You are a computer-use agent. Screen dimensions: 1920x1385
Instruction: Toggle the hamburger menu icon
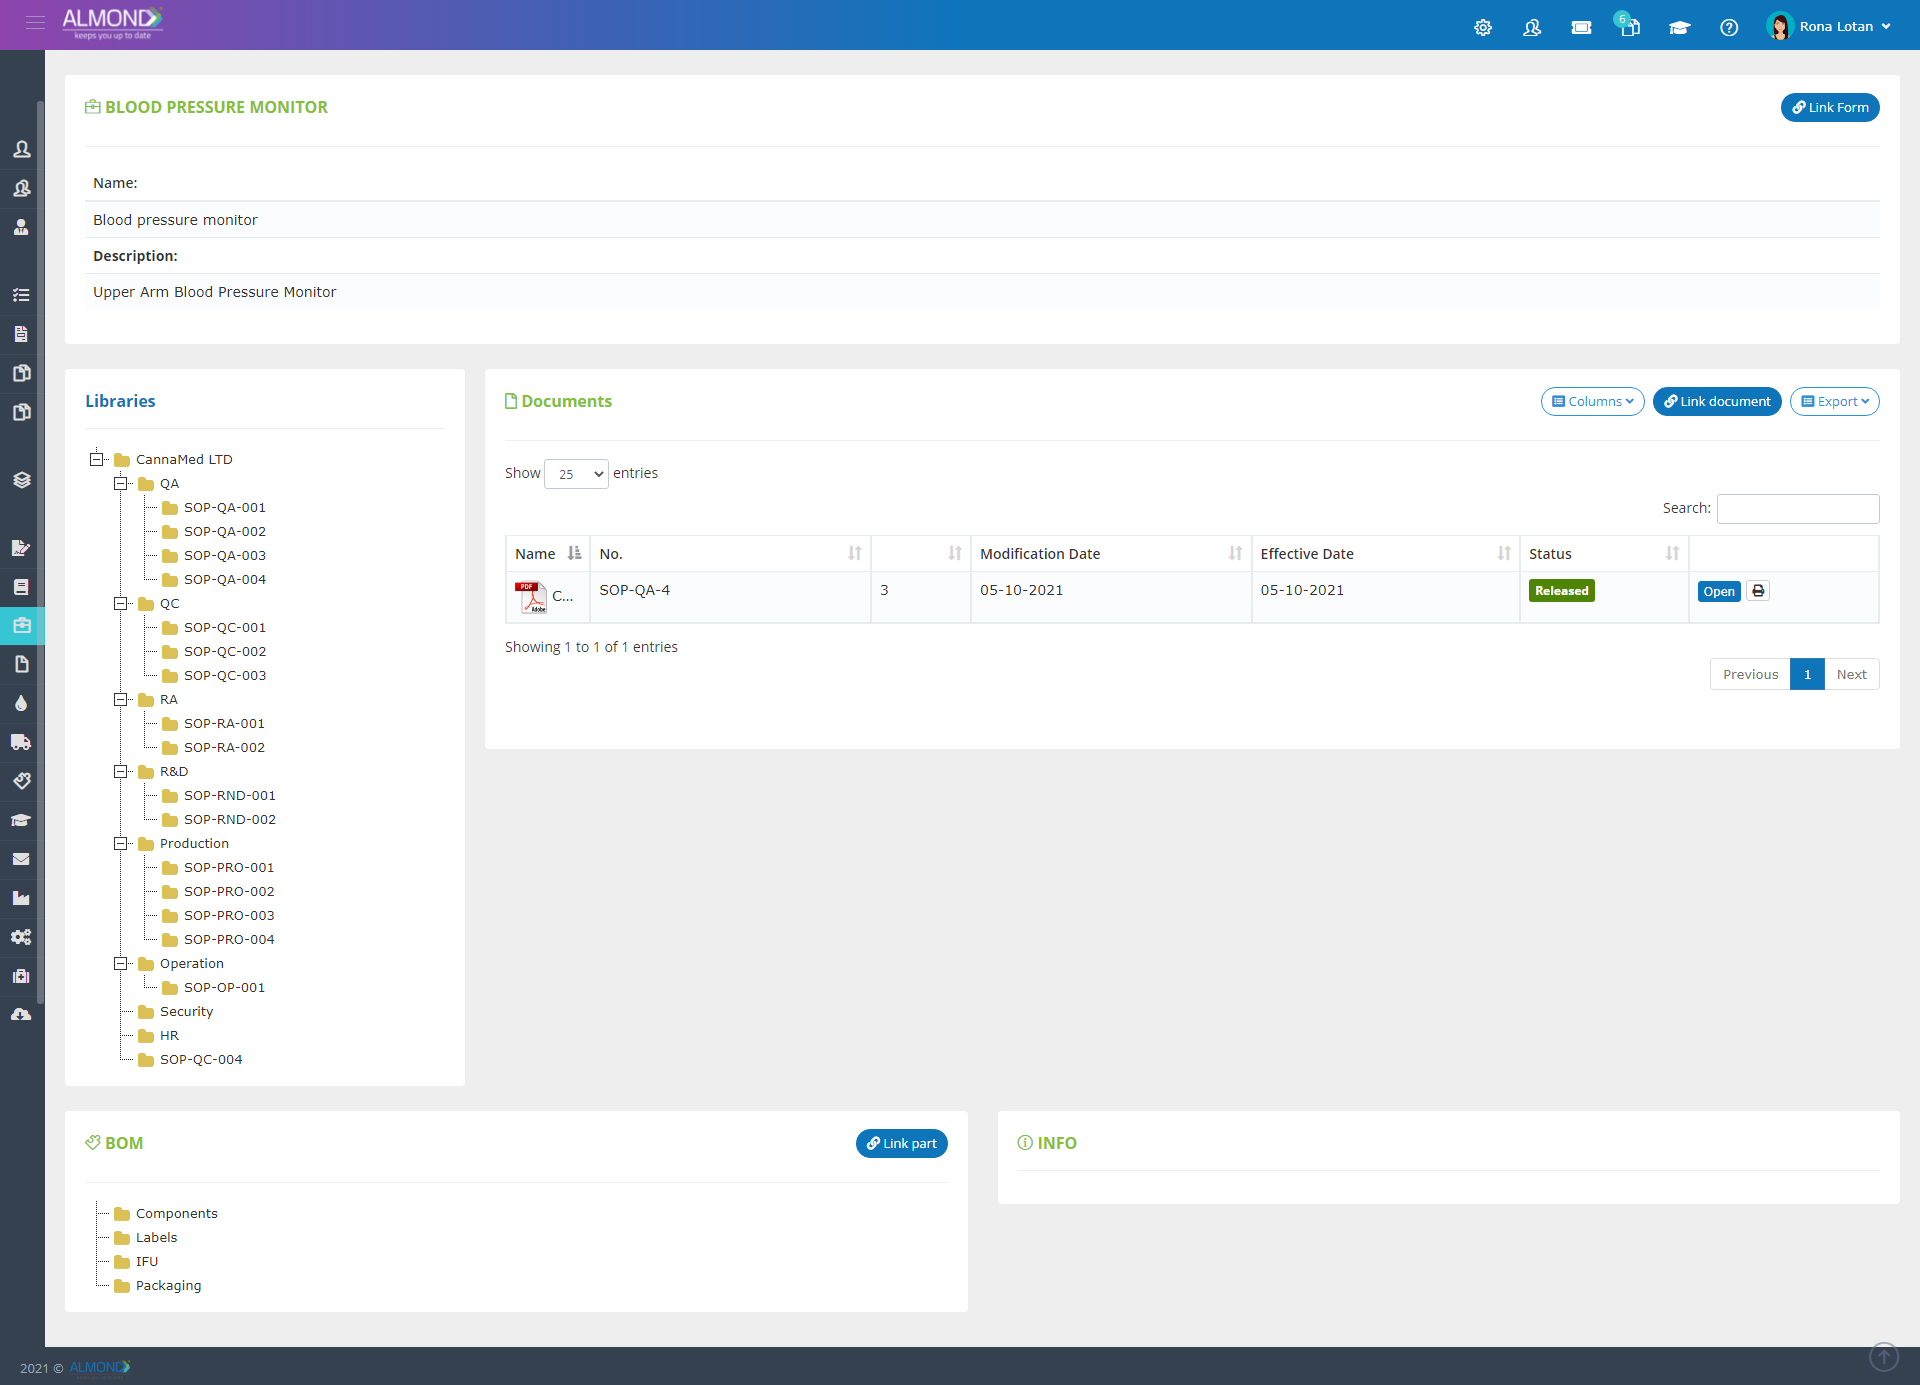(x=35, y=22)
